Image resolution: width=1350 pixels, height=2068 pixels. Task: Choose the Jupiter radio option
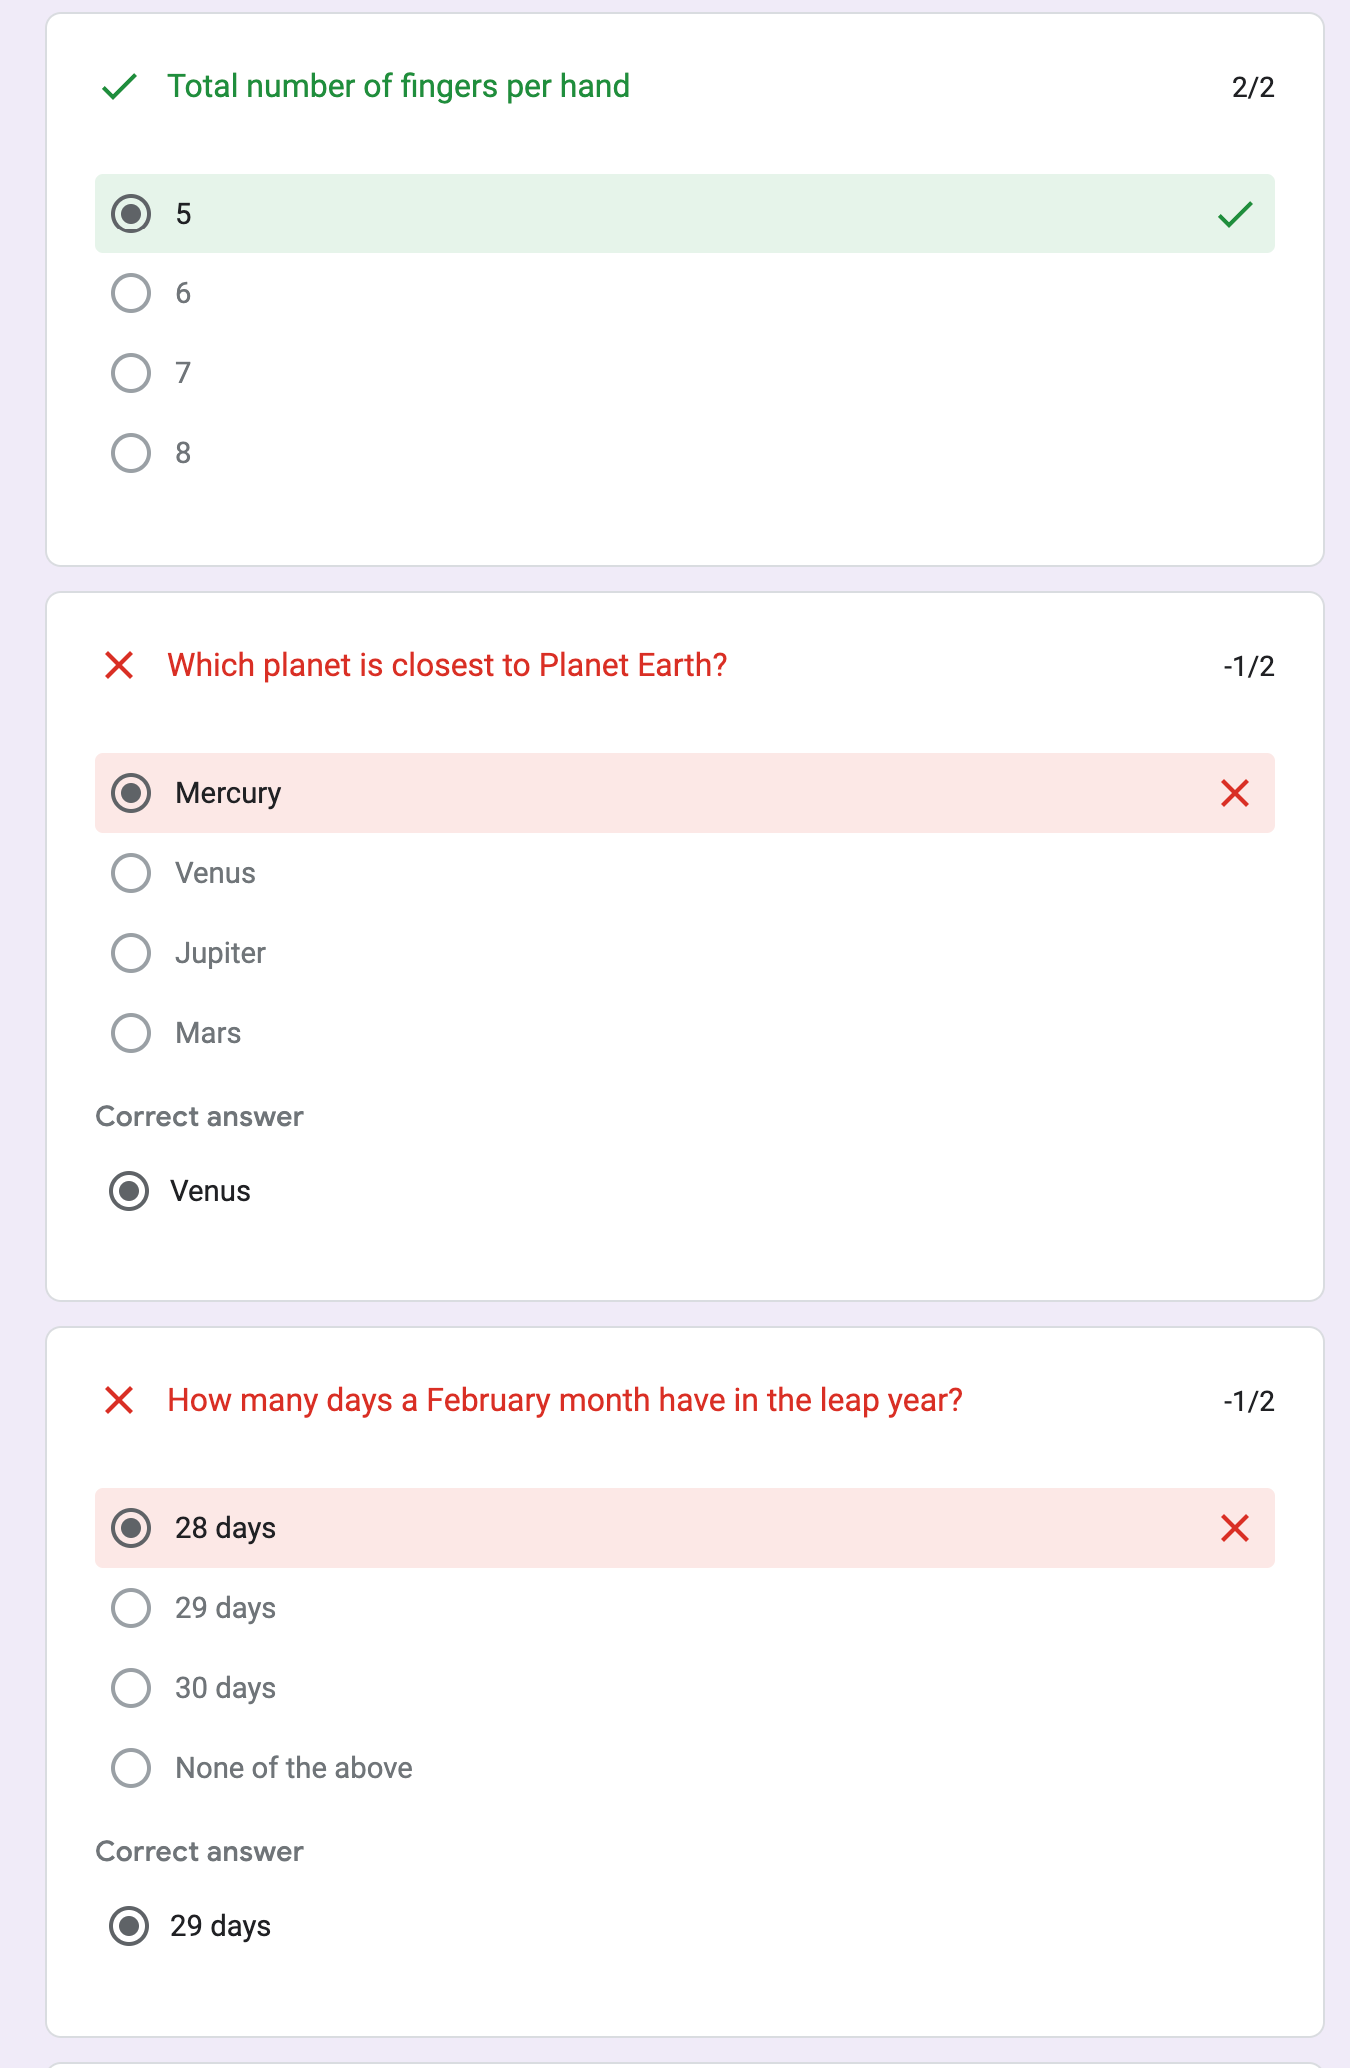pyautogui.click(x=131, y=953)
